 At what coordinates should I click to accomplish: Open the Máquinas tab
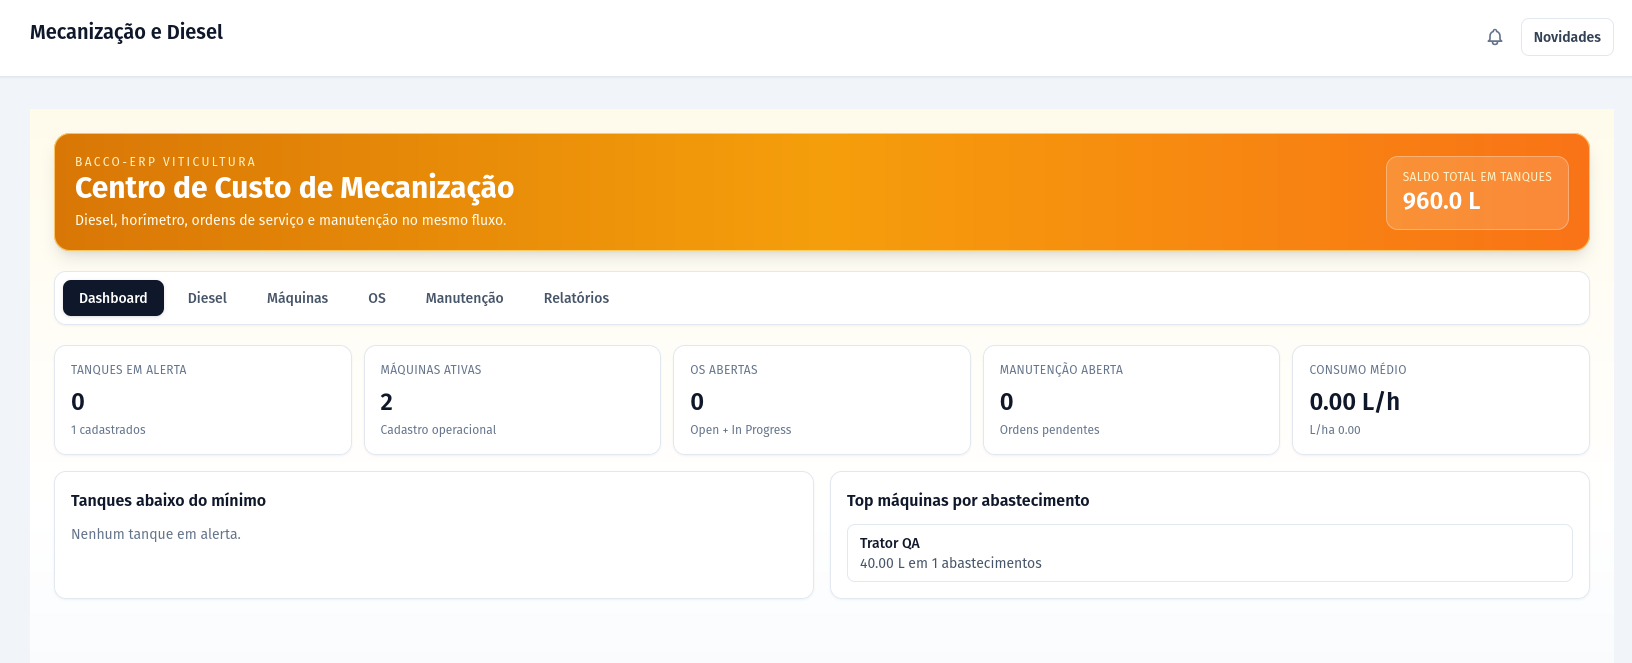[x=297, y=298]
